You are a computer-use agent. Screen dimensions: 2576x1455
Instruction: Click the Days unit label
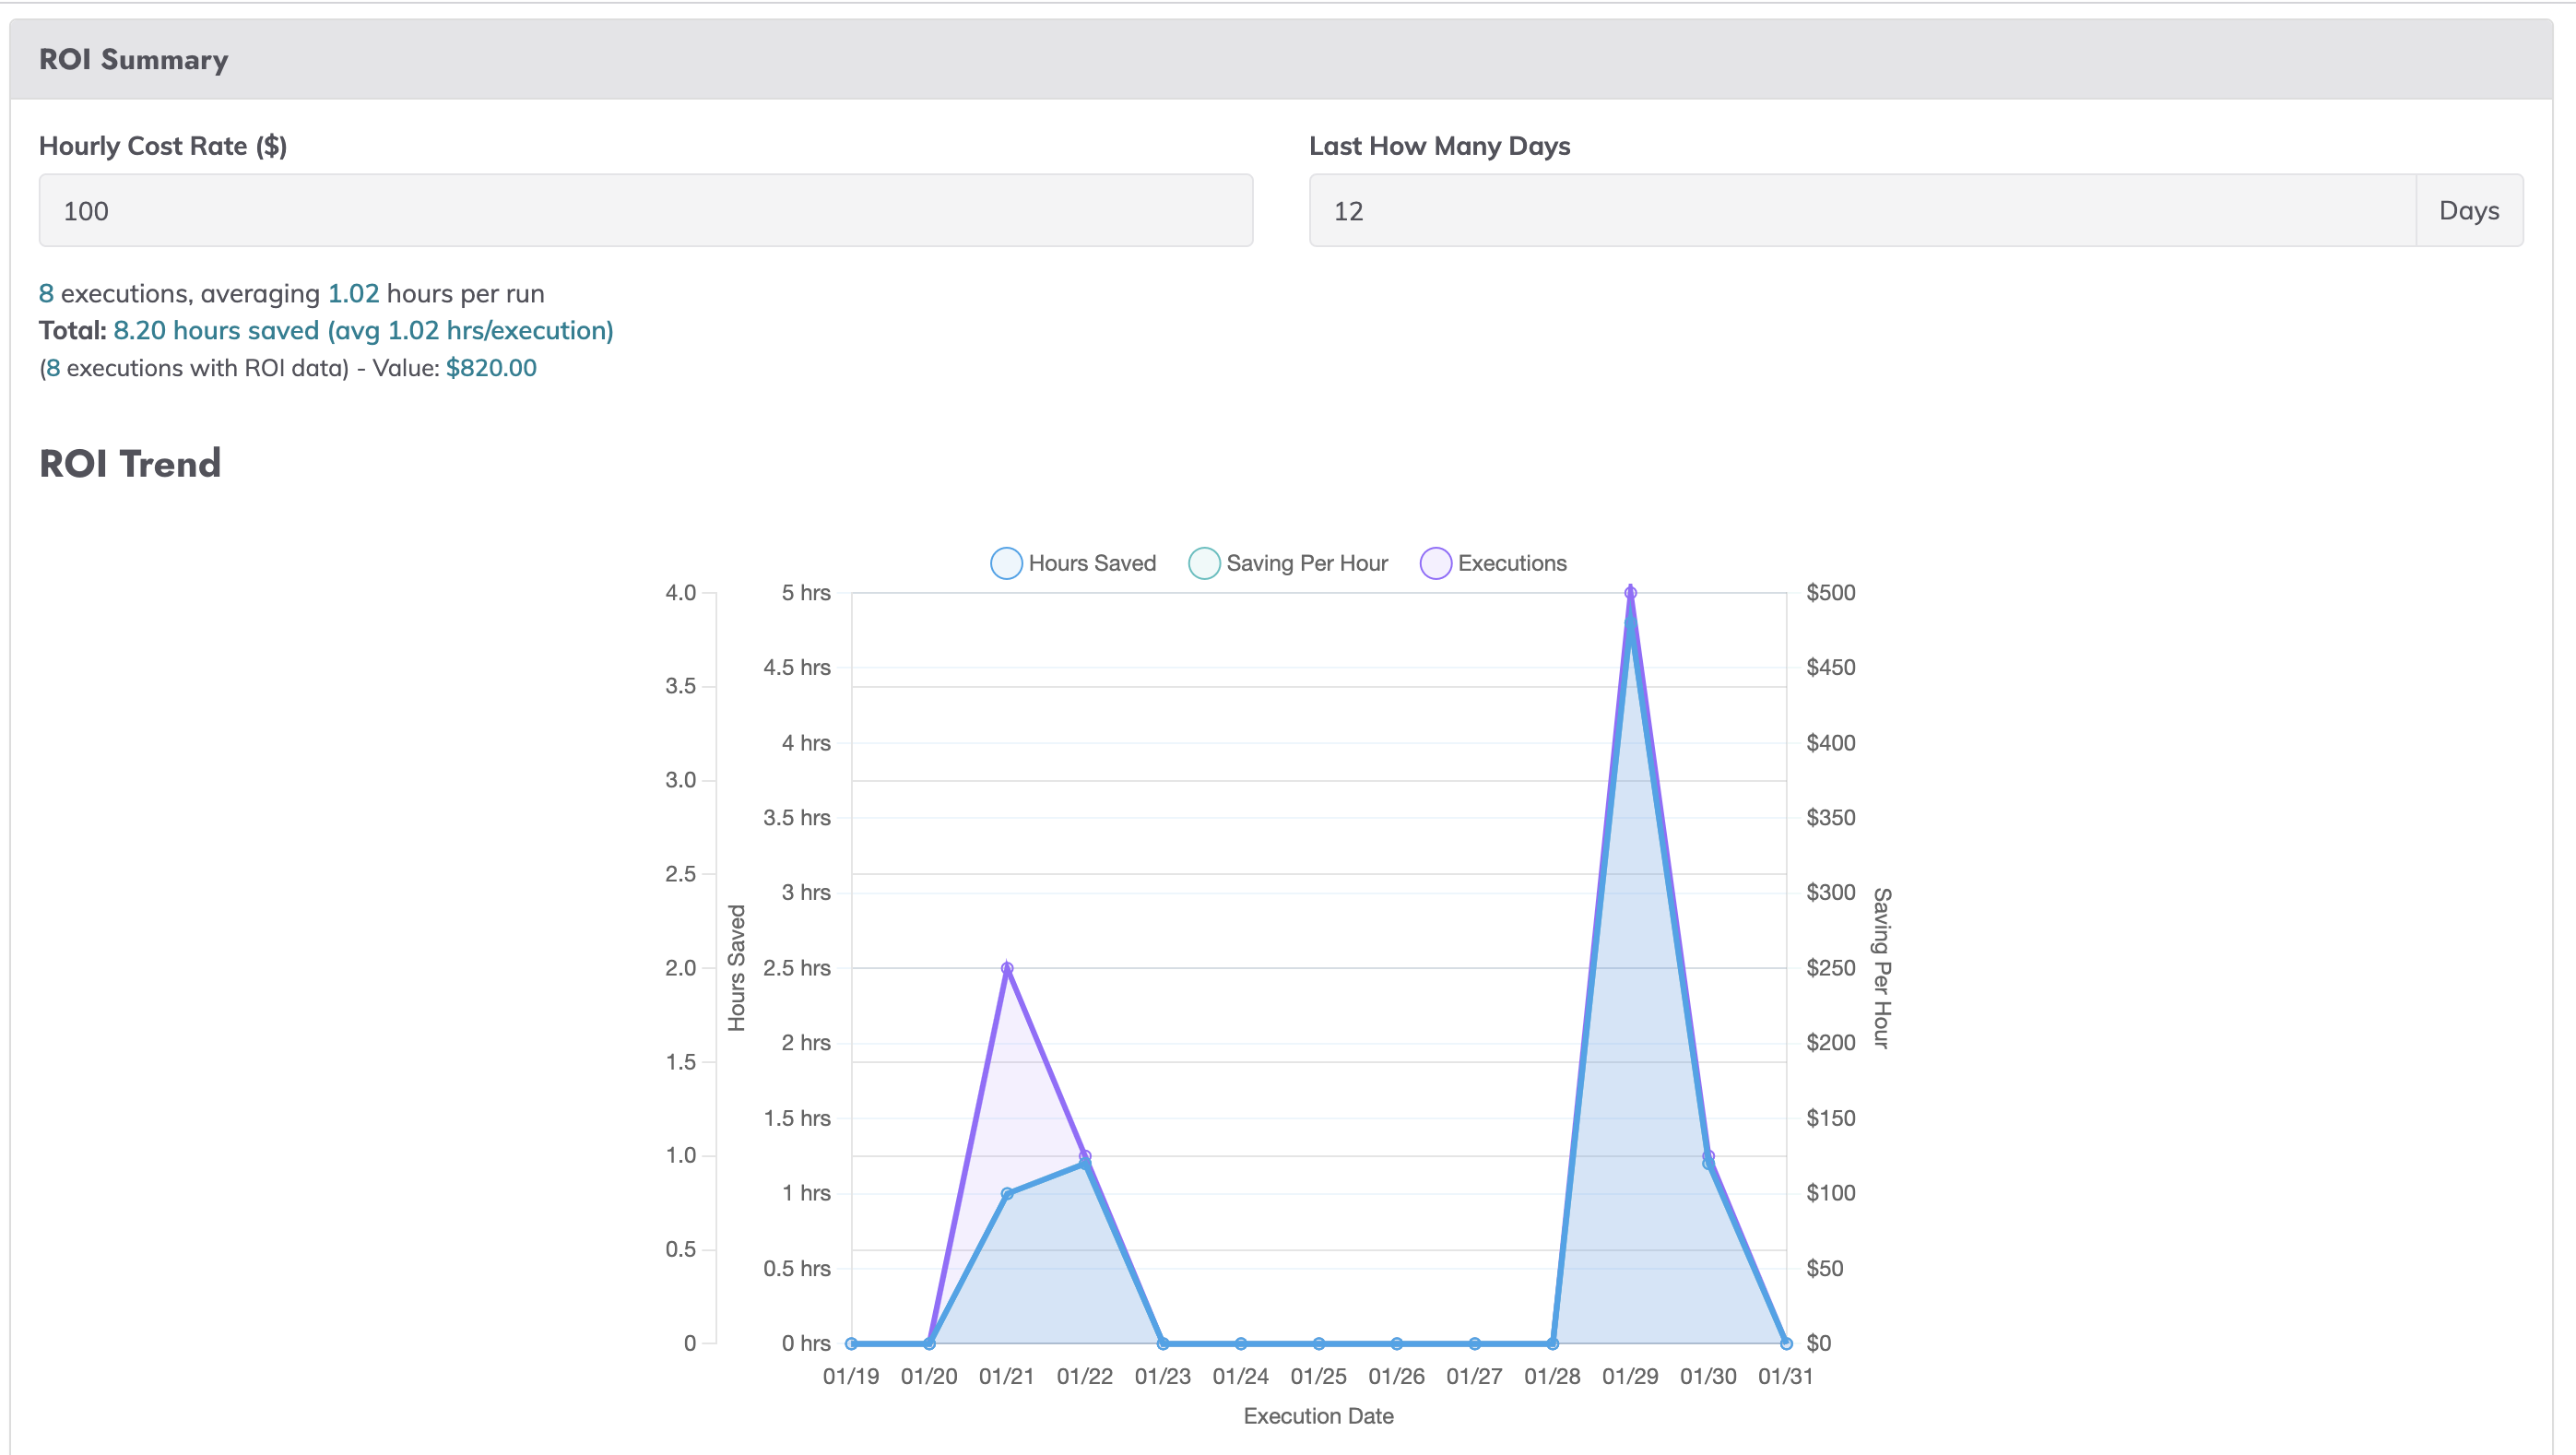(2469, 210)
